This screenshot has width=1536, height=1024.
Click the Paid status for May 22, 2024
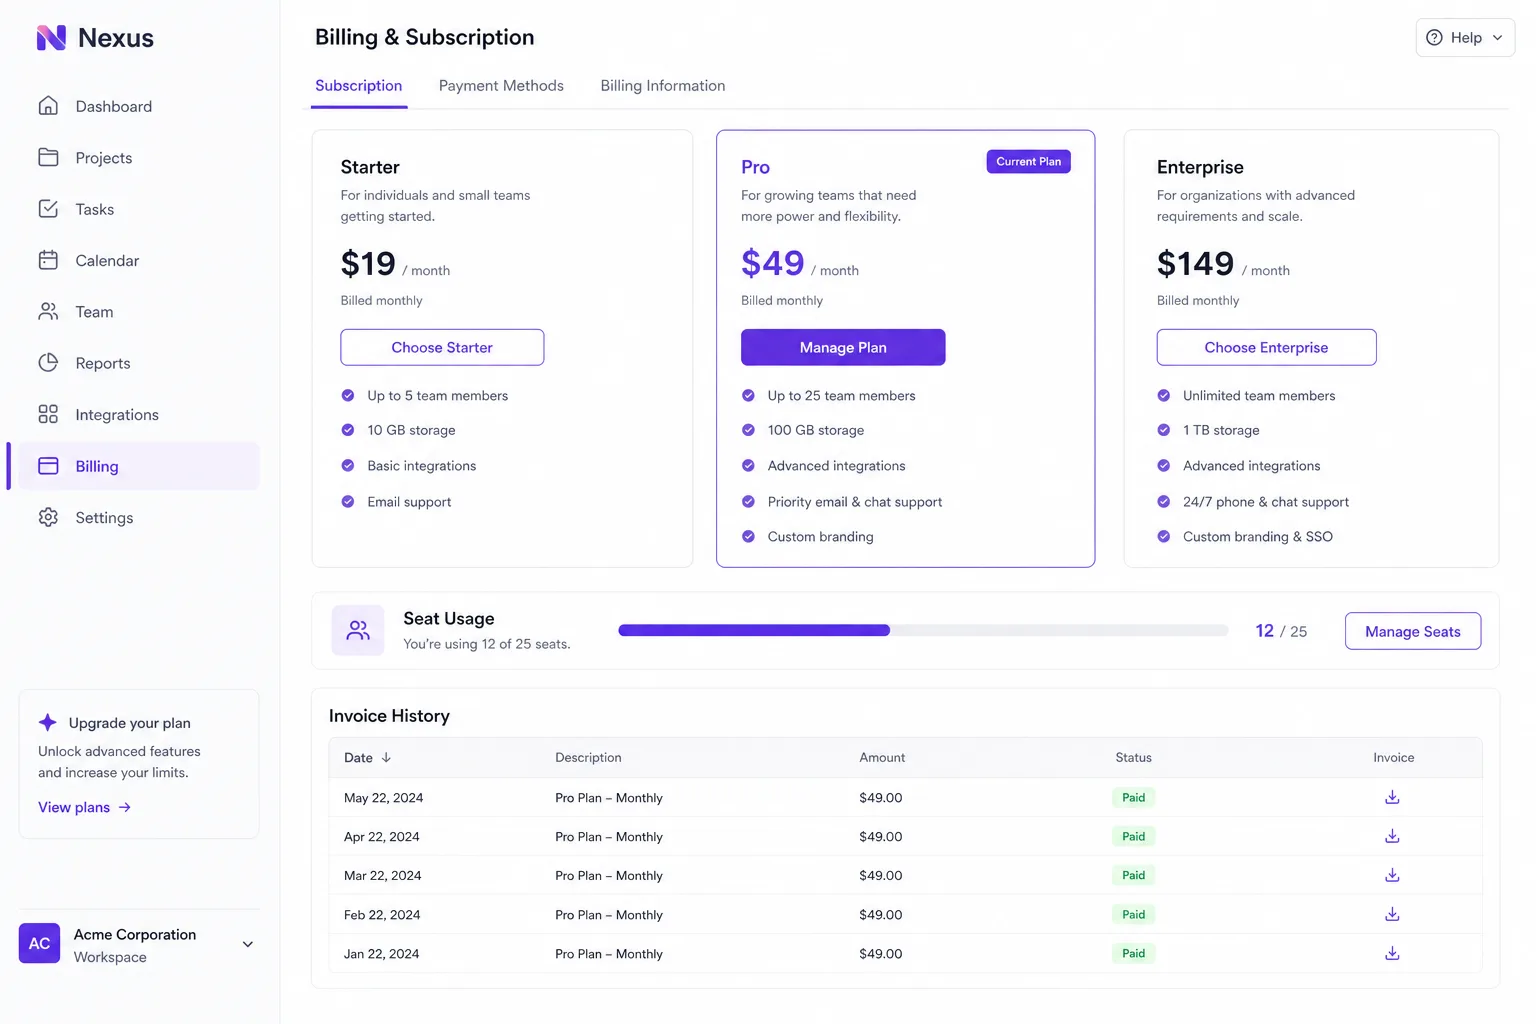(x=1133, y=797)
